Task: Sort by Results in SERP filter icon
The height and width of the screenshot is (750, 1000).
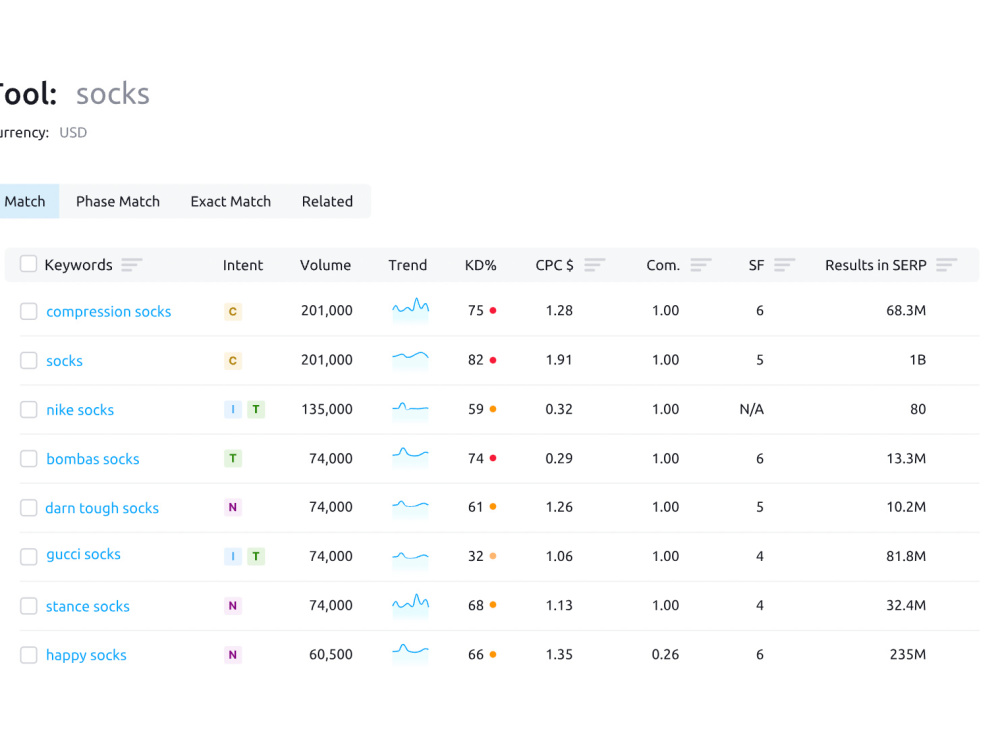Action: tap(946, 265)
